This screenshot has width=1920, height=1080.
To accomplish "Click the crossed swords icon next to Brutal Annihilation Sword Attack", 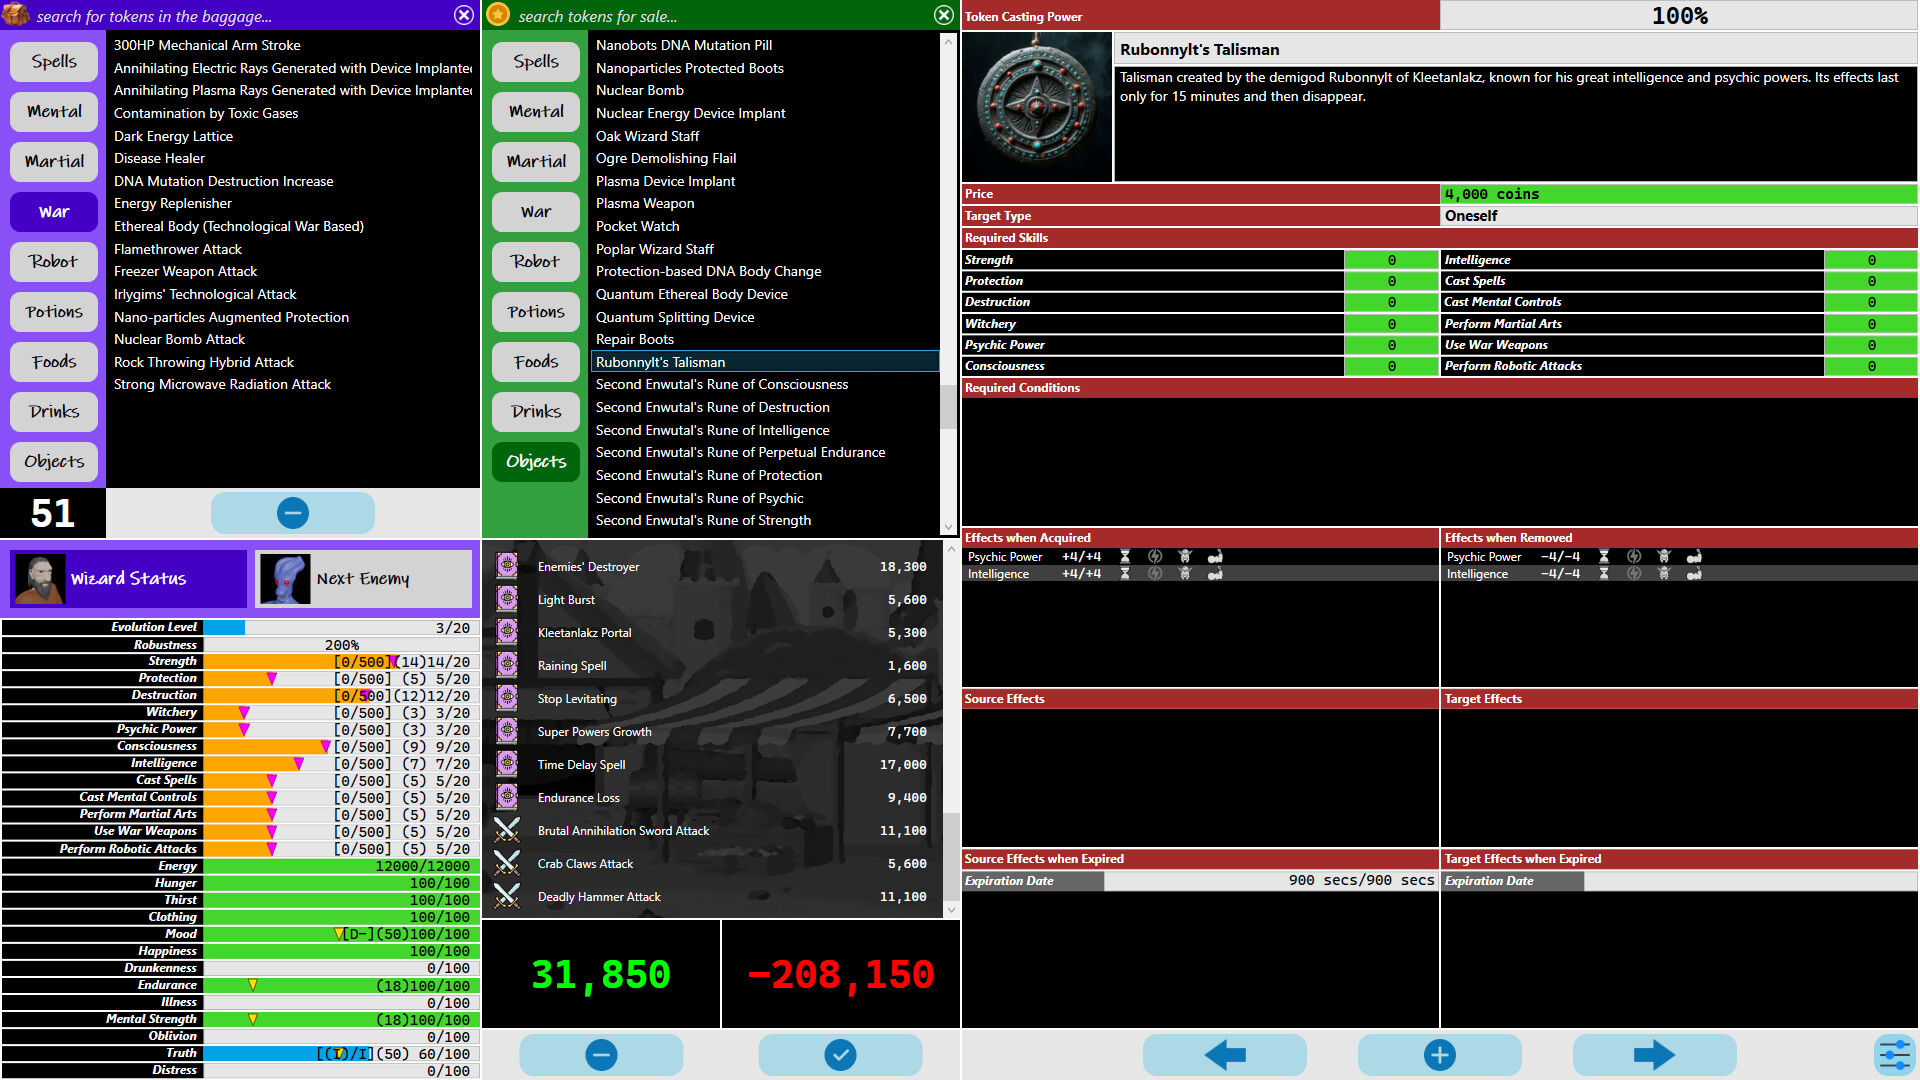I will (507, 830).
